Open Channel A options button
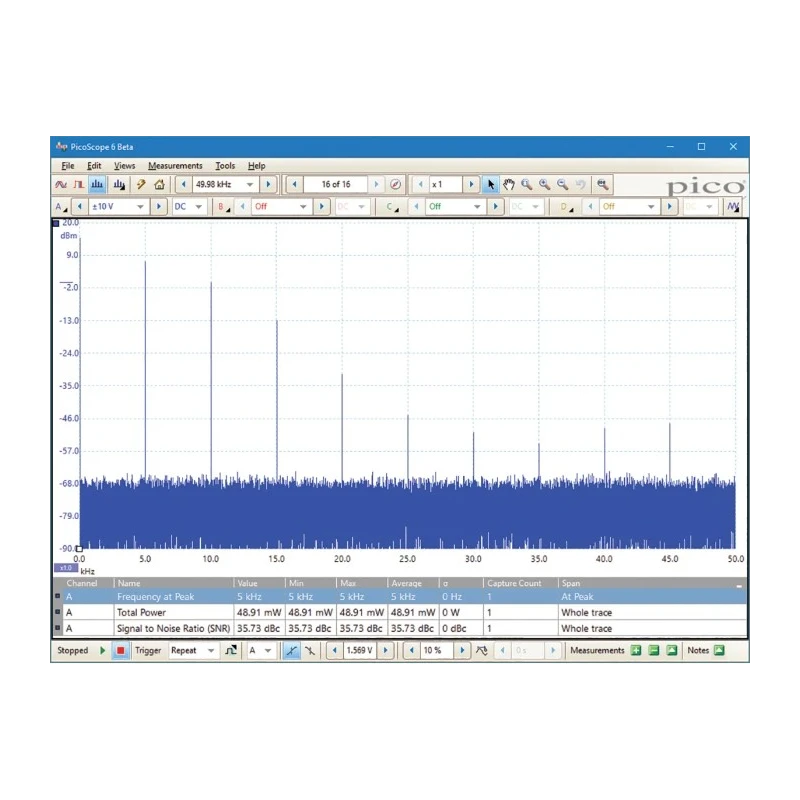800x800 pixels. 61,207
